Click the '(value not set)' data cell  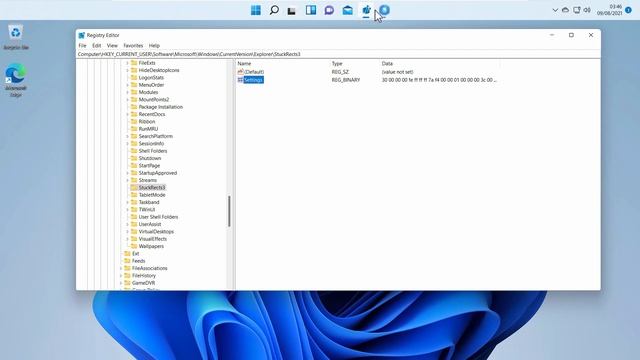(x=398, y=72)
